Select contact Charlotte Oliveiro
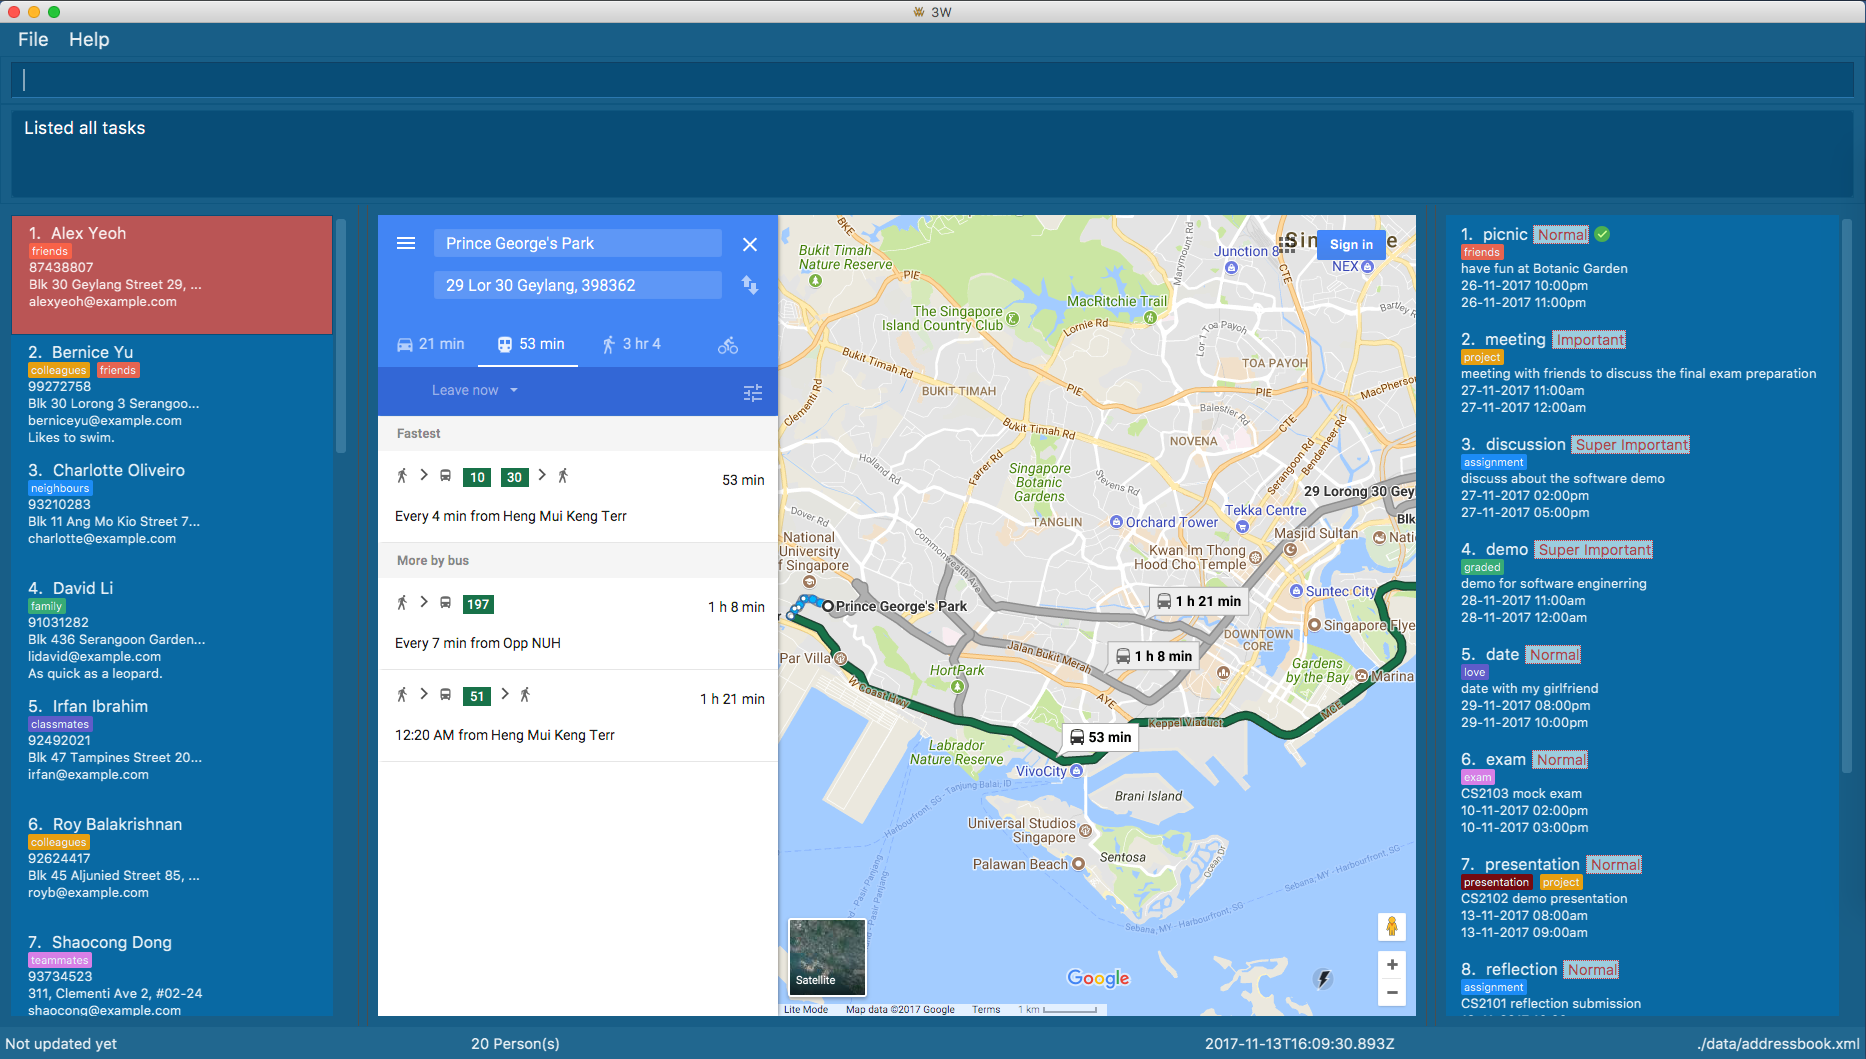This screenshot has width=1866, height=1059. [x=172, y=512]
